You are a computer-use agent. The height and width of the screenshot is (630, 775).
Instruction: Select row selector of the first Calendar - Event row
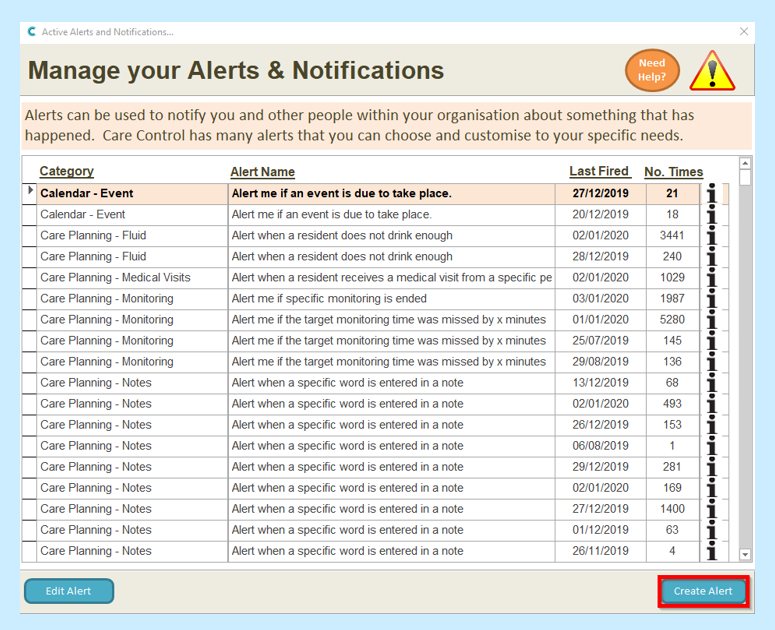click(x=30, y=194)
